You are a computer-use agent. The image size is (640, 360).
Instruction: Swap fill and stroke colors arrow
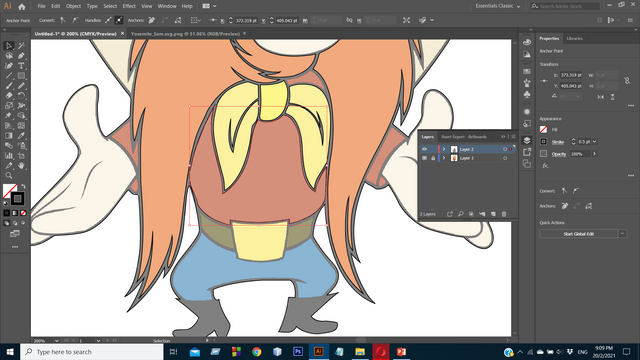[23, 187]
